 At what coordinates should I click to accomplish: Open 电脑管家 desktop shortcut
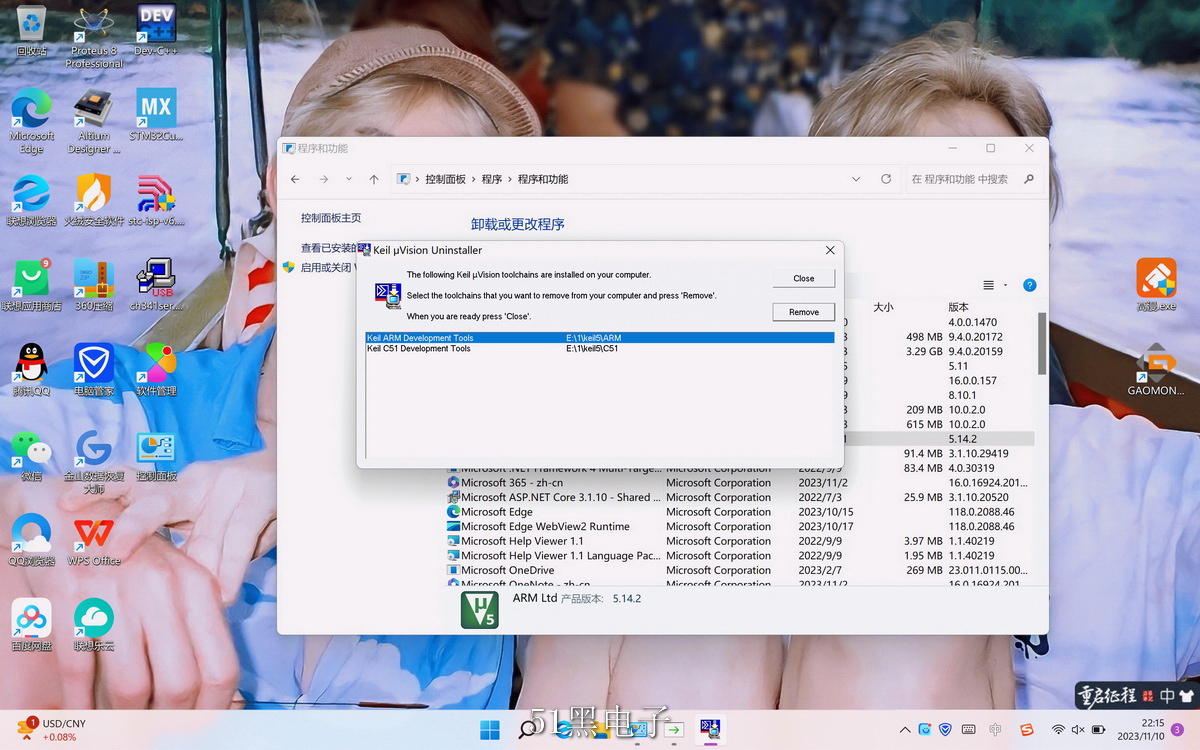coord(94,370)
